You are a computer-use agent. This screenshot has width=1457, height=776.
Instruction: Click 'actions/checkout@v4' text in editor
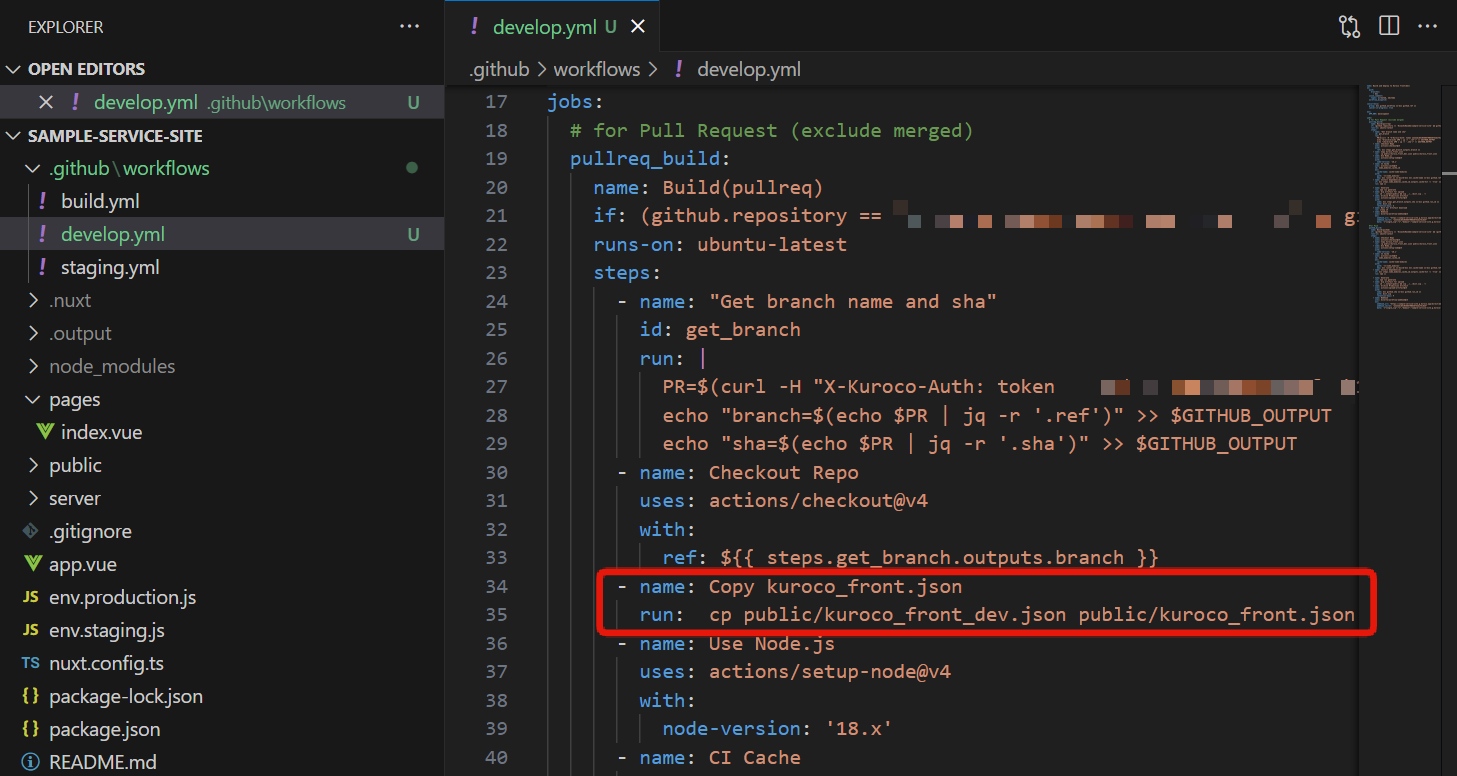(x=818, y=500)
